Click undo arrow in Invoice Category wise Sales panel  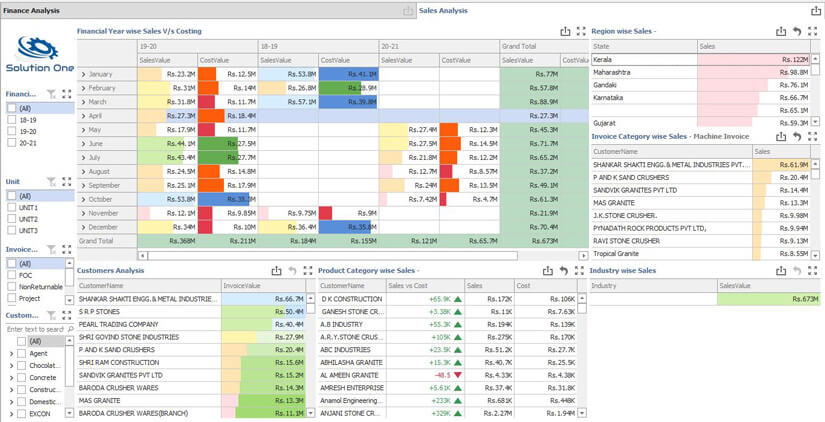[797, 137]
